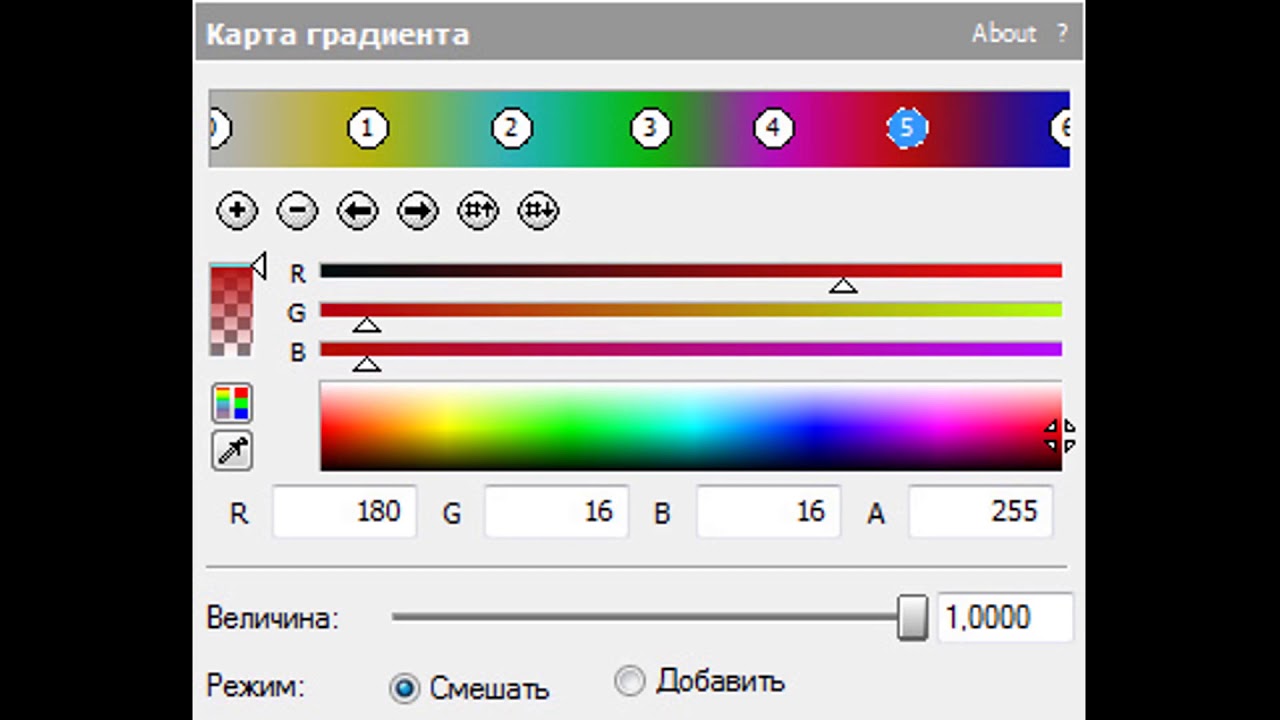
Task: Click the Величина slider handle
Action: tap(912, 617)
